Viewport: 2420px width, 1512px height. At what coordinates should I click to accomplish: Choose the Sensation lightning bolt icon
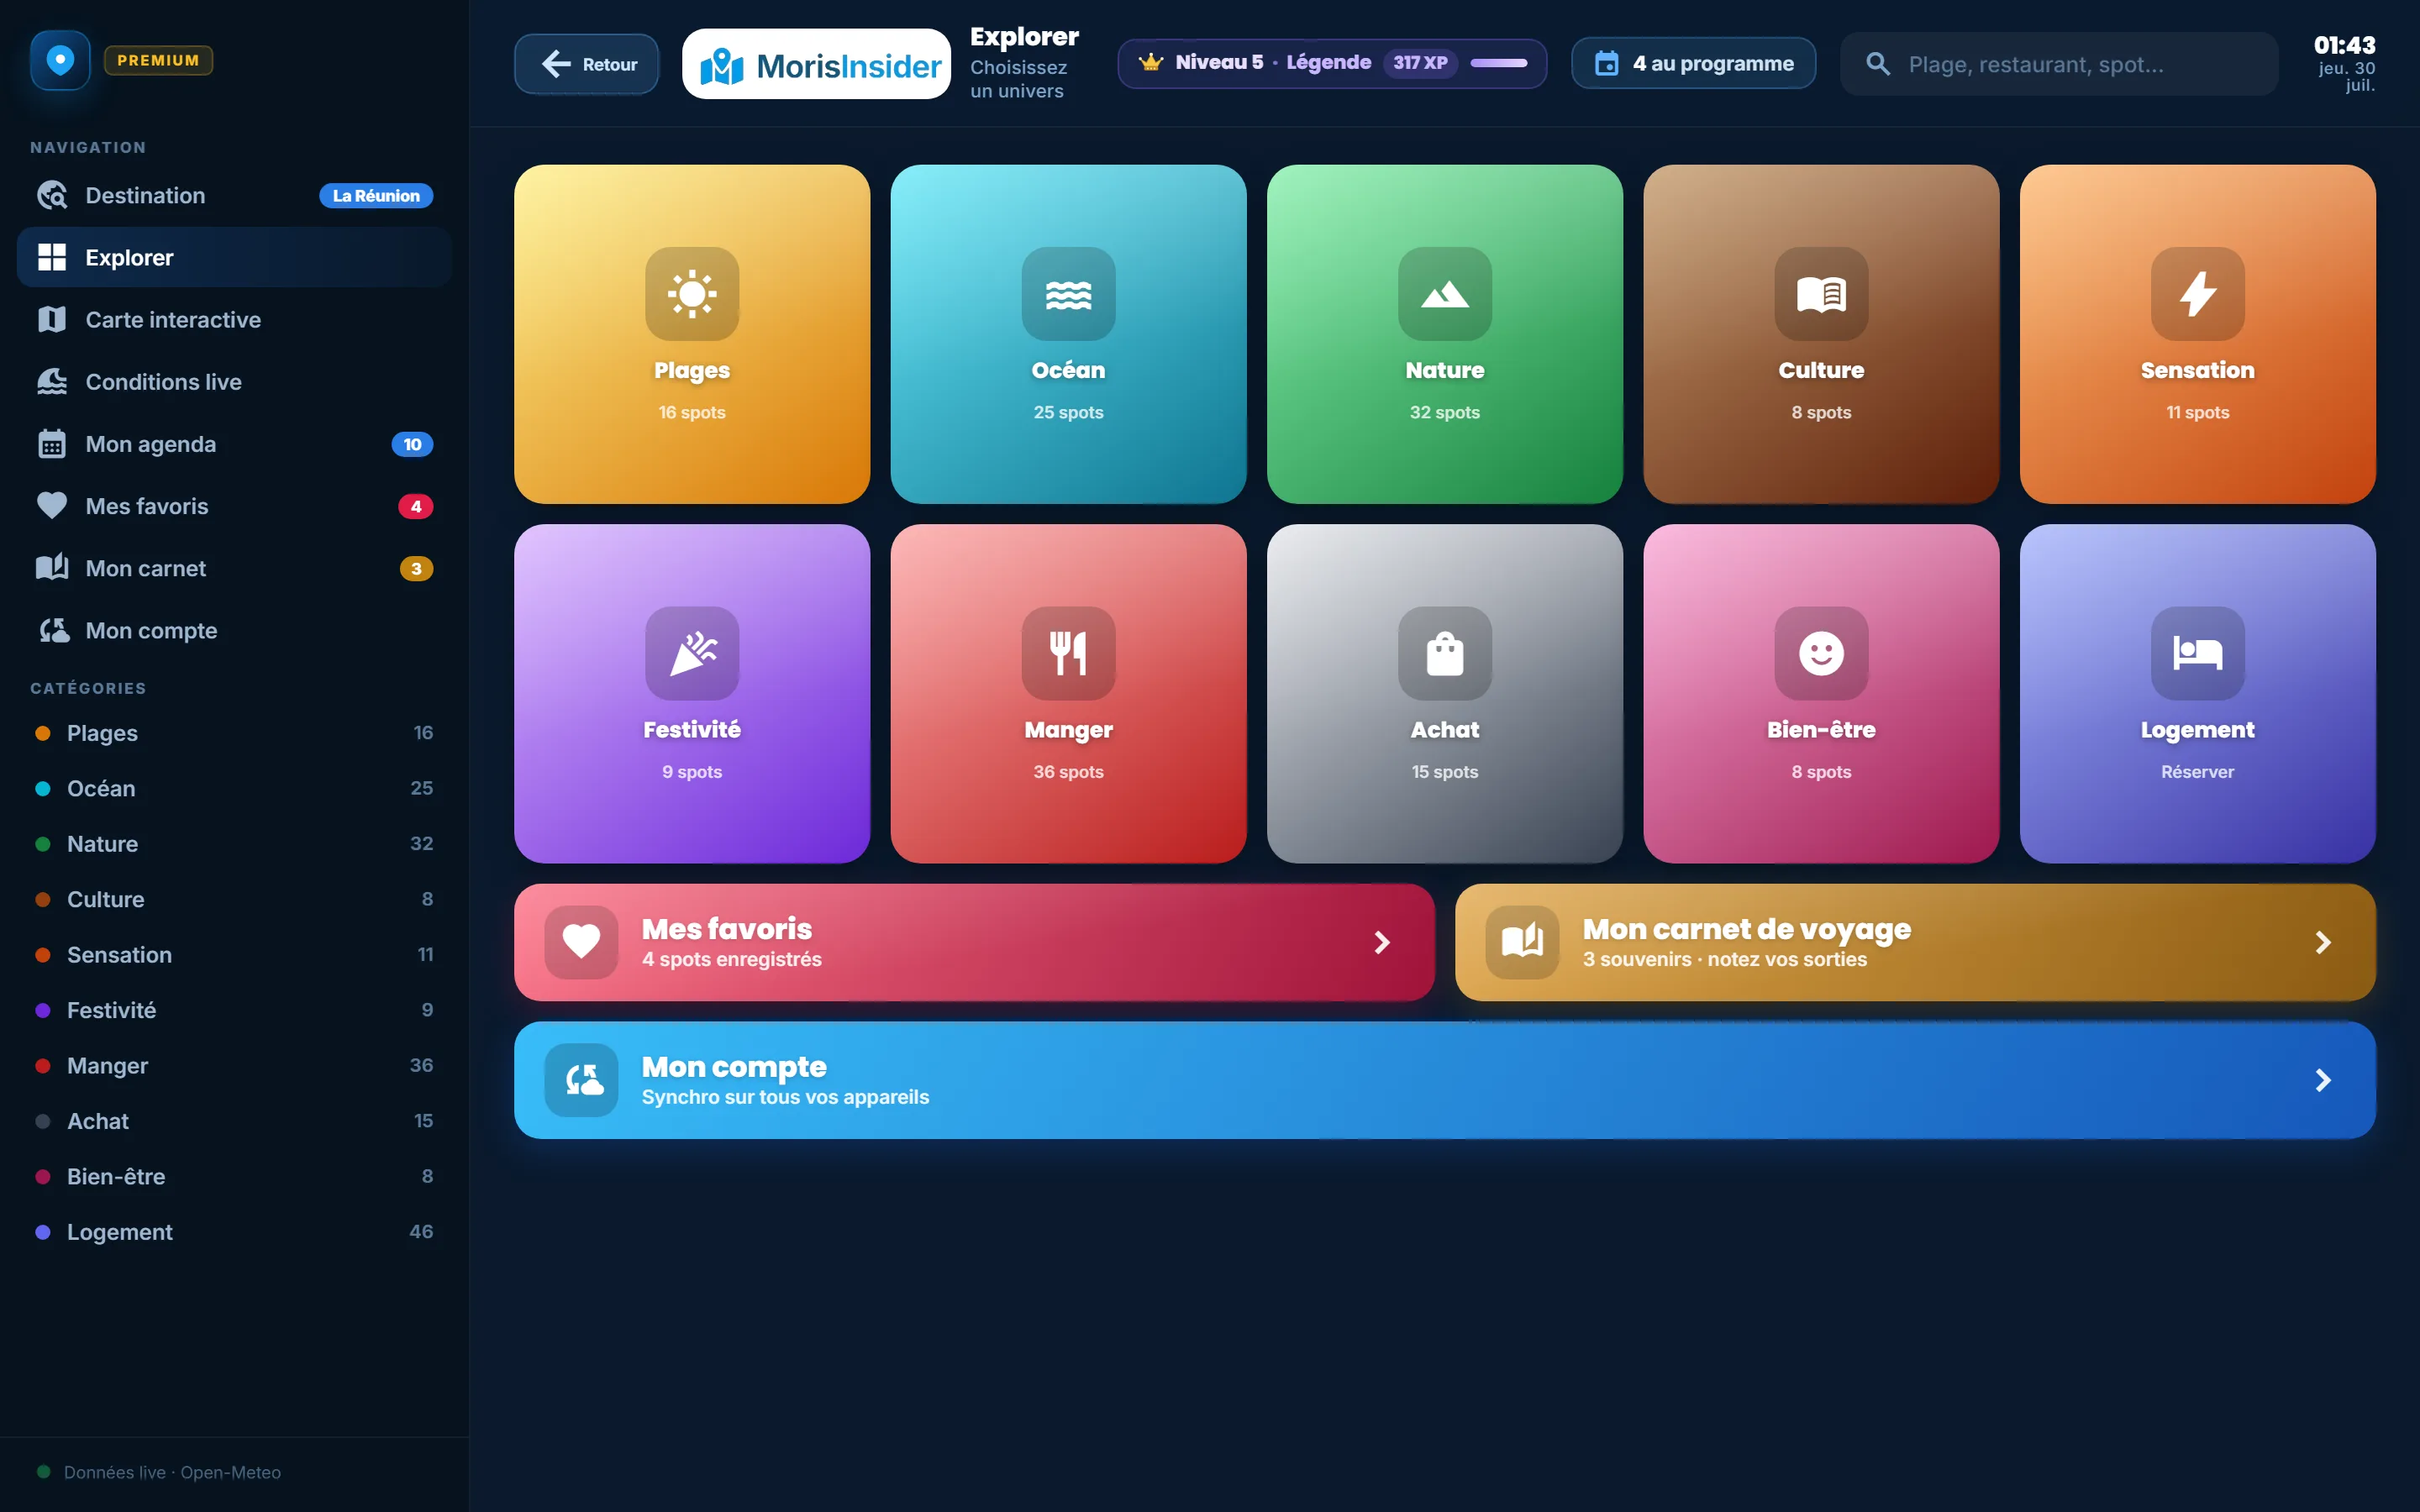coord(2197,294)
